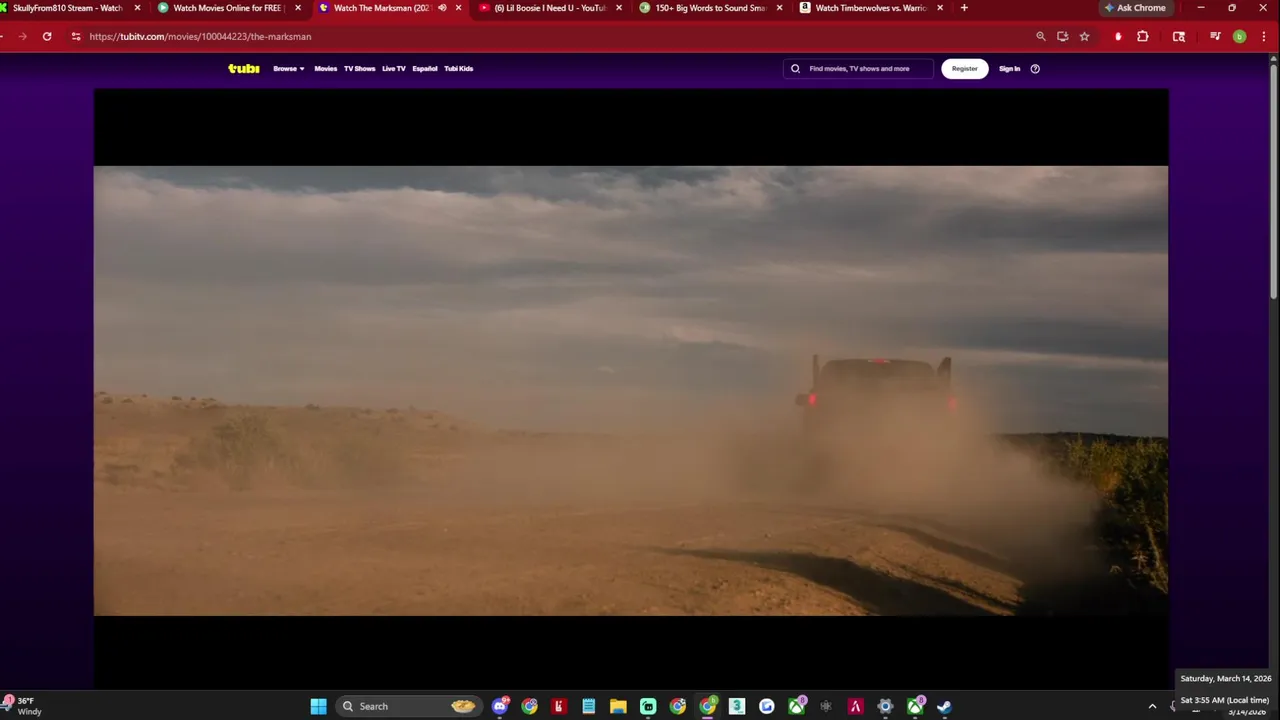
Task: Click the search magnifier icon in Tubi
Action: point(795,69)
